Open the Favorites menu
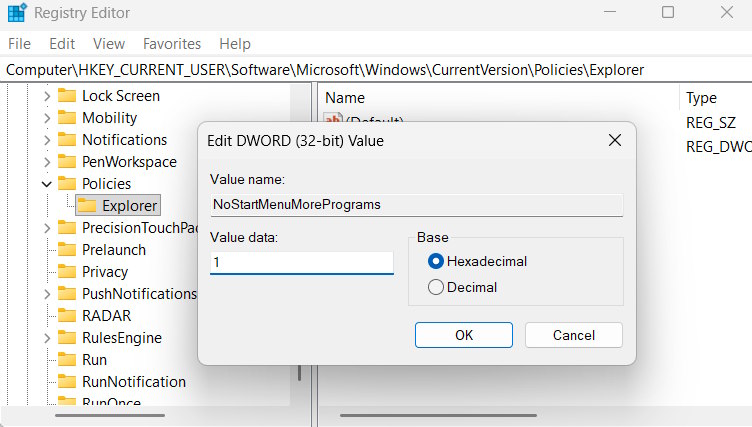This screenshot has height=427, width=752. click(x=172, y=44)
